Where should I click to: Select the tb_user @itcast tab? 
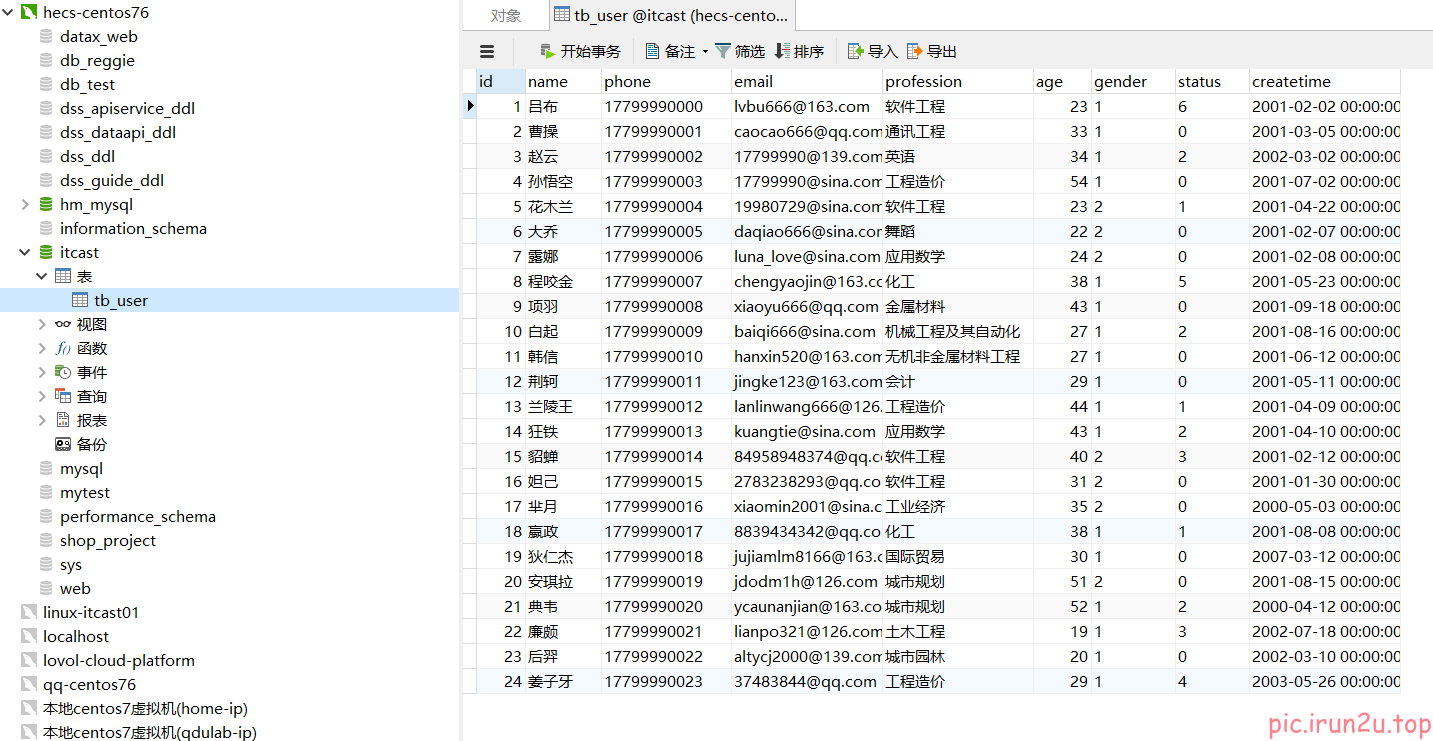click(x=671, y=15)
